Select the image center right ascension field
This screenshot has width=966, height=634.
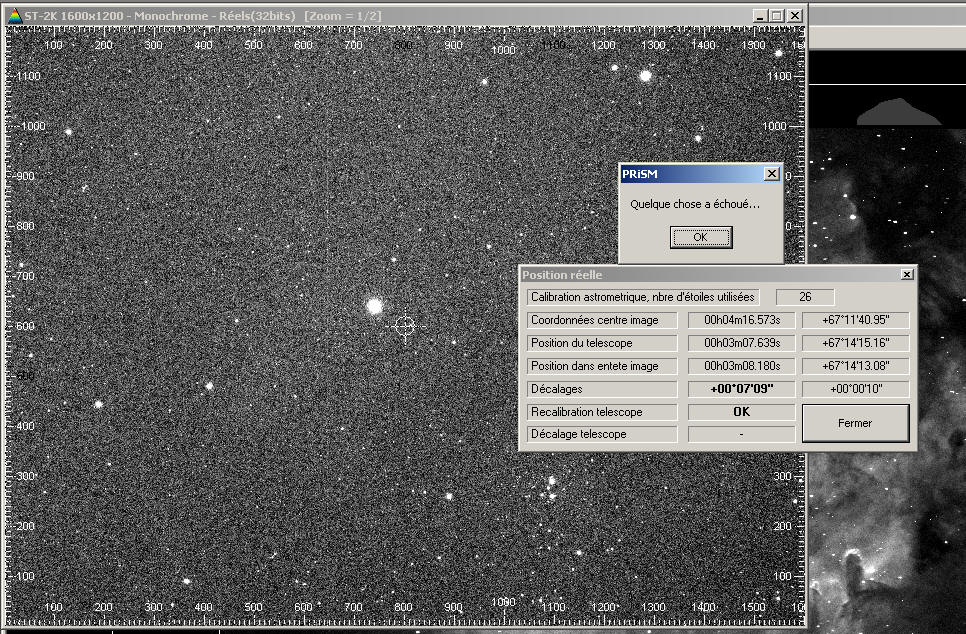[742, 321]
